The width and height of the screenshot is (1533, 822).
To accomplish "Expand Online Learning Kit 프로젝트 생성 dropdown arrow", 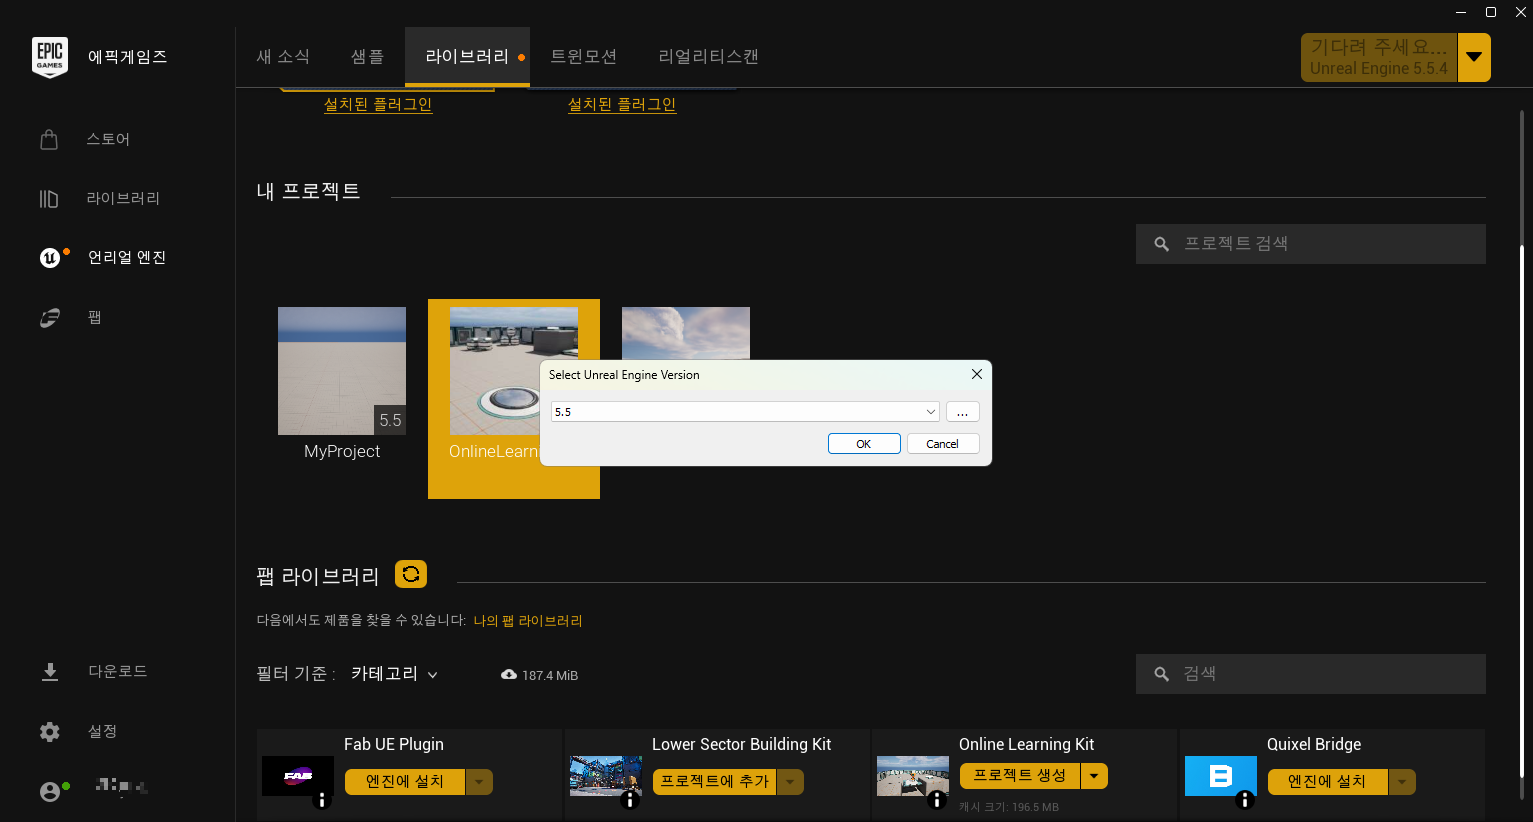I will tap(1095, 776).
